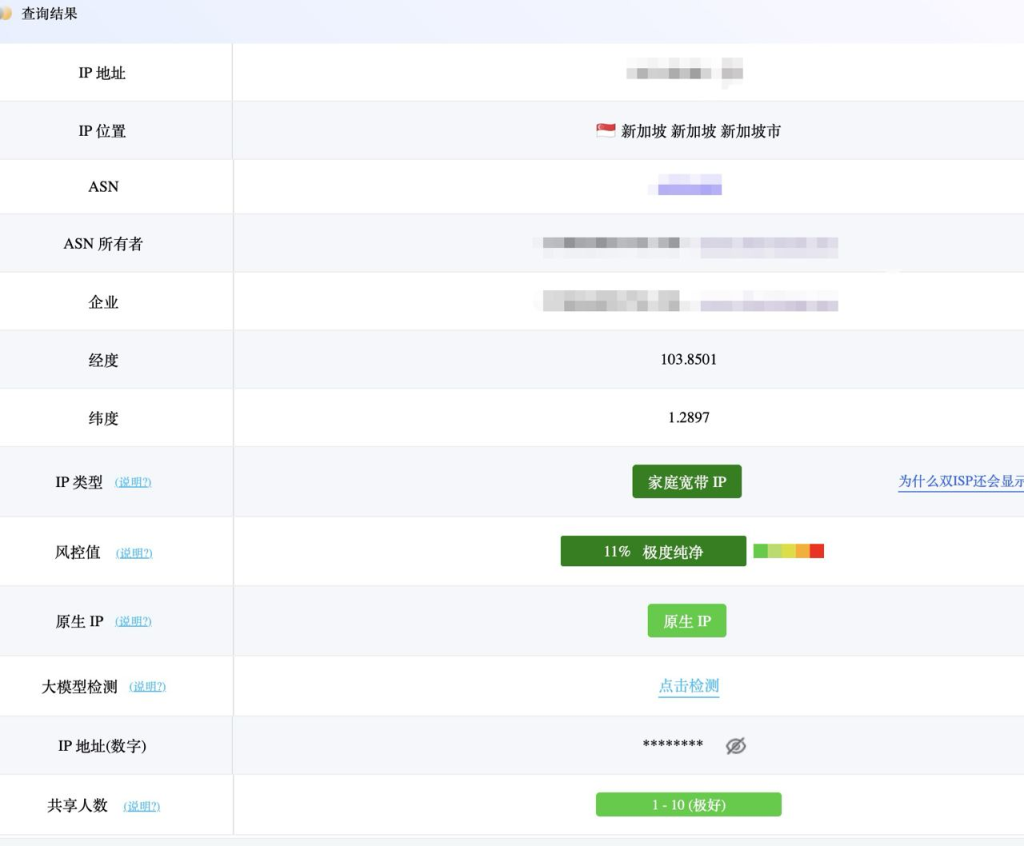Click 点击检测 to run the AI model detection
This screenshot has width=1024, height=846.
(x=688, y=686)
